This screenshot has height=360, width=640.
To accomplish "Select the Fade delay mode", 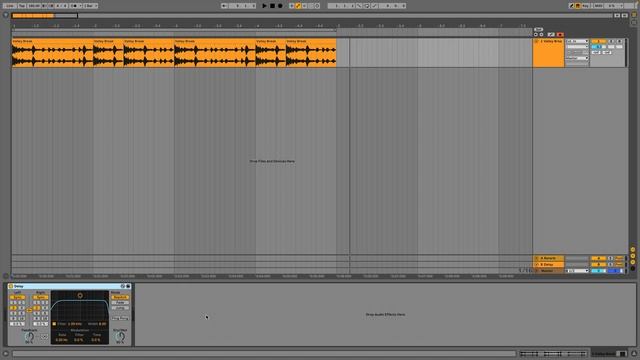I will tap(120, 303).
